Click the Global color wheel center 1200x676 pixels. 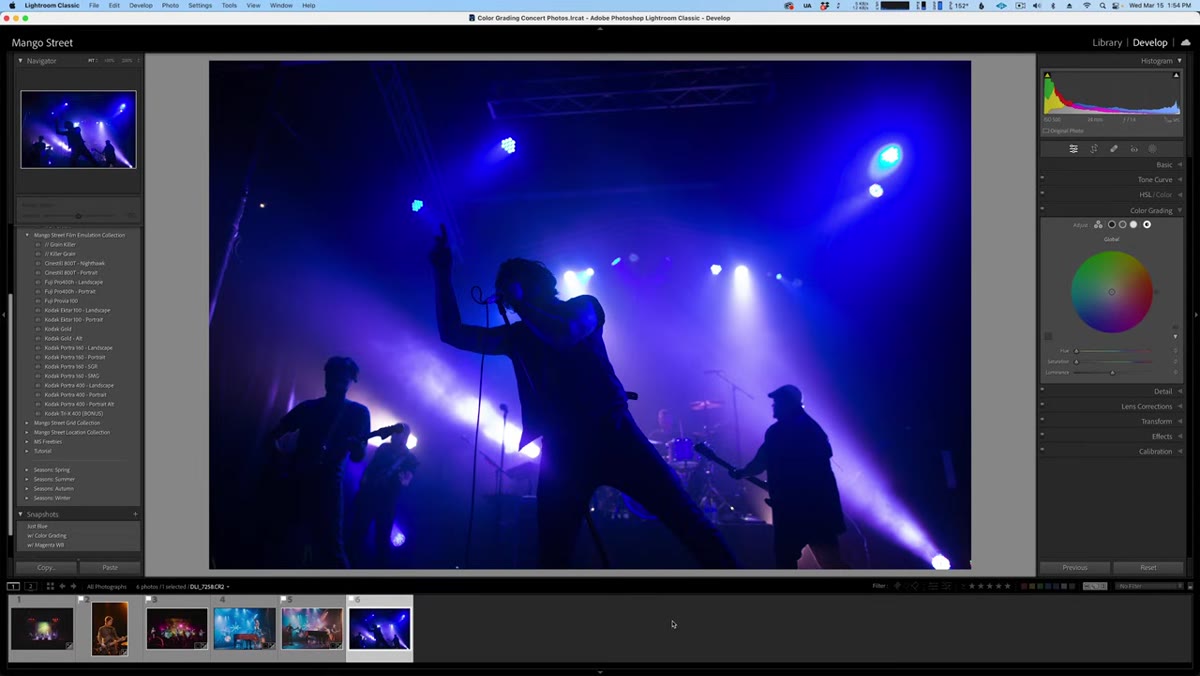pyautogui.click(x=1111, y=292)
